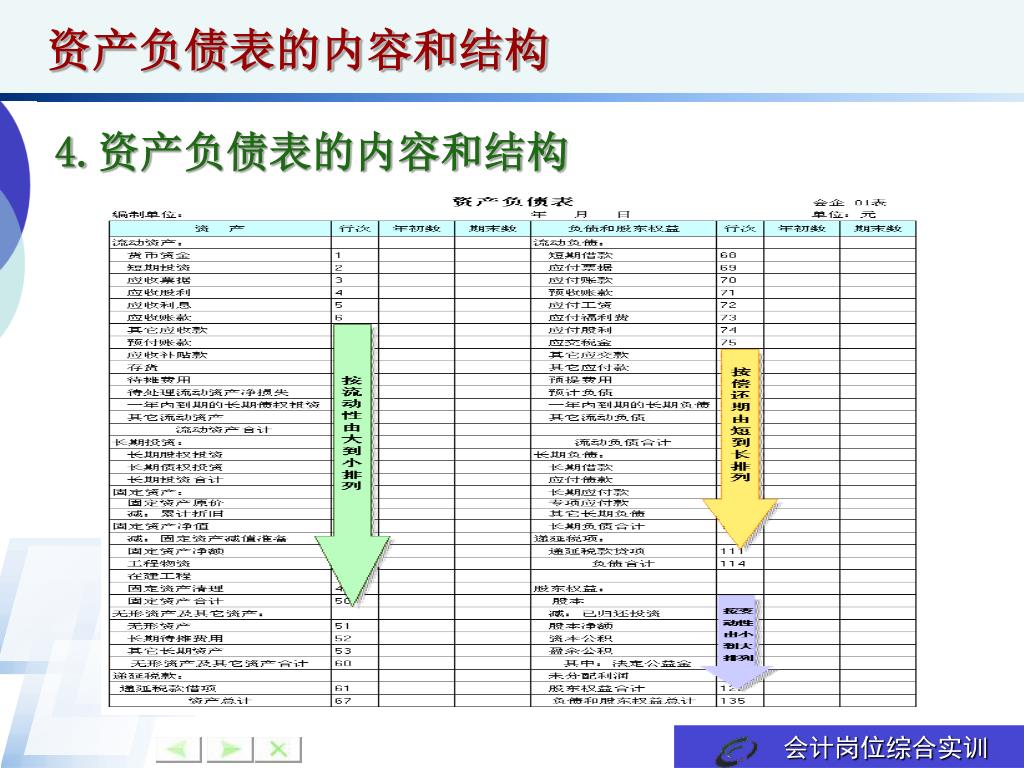This screenshot has height=768, width=1024.
Task: Select the 存货 row
Action: pyautogui.click(x=142, y=367)
